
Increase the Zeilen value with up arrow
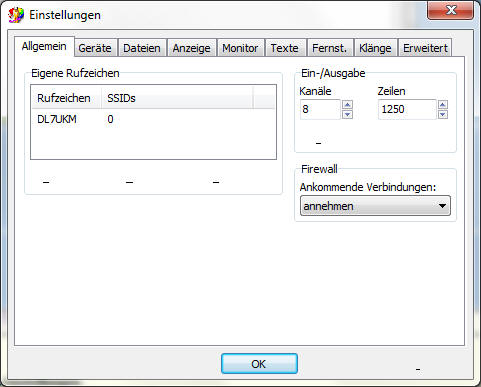443,105
